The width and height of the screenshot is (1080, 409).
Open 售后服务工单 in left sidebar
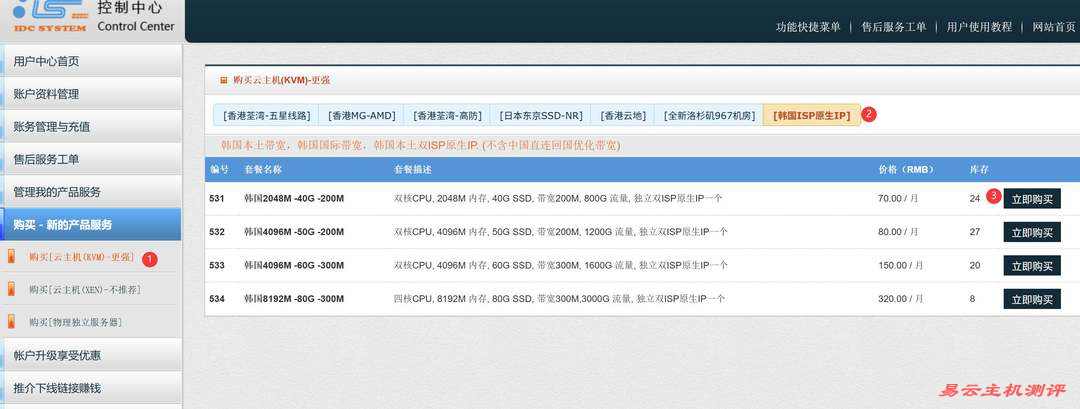91,159
